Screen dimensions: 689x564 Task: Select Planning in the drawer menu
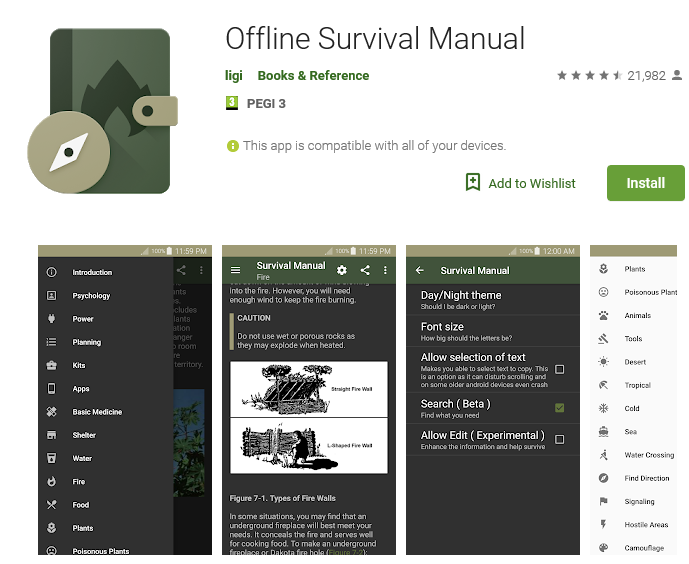tap(87, 342)
